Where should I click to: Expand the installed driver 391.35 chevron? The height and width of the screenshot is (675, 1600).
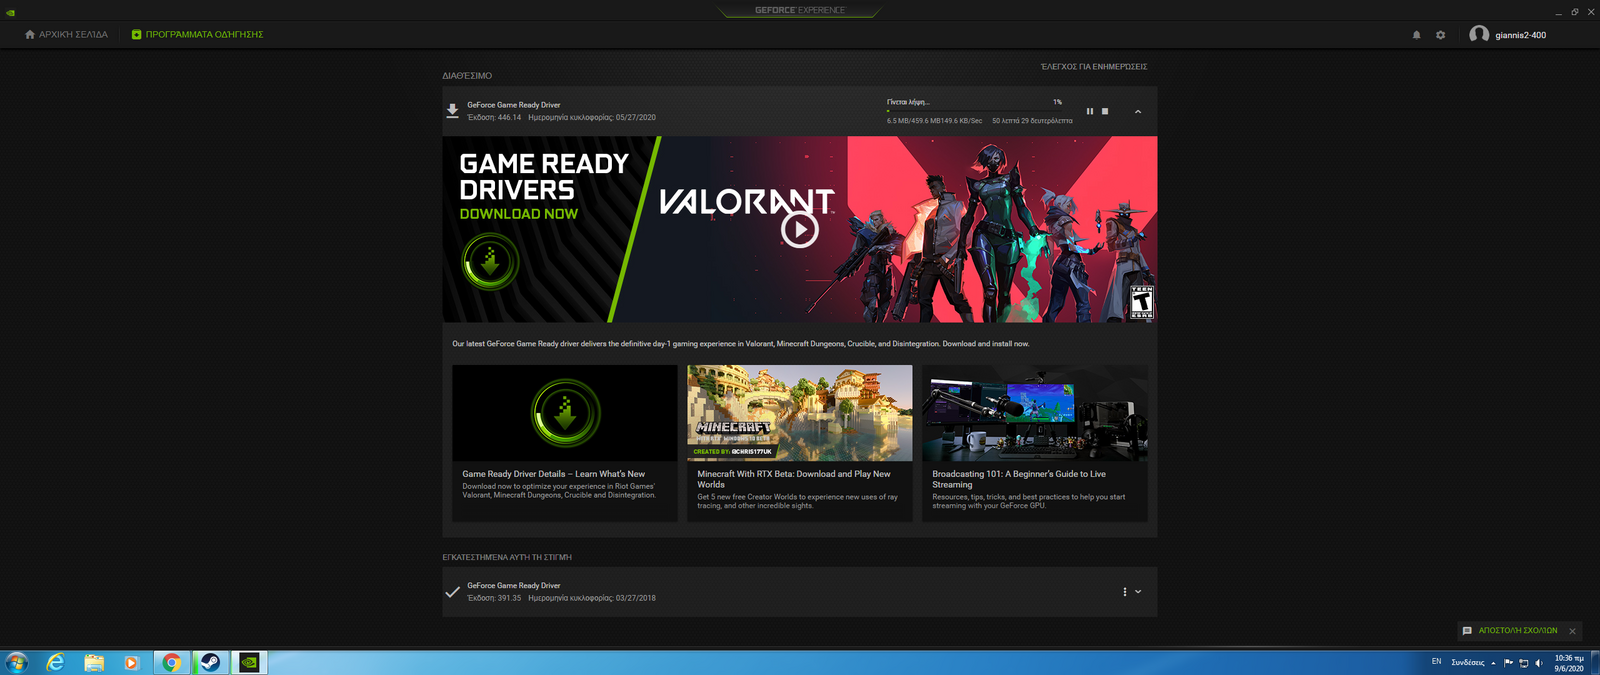[x=1138, y=592]
